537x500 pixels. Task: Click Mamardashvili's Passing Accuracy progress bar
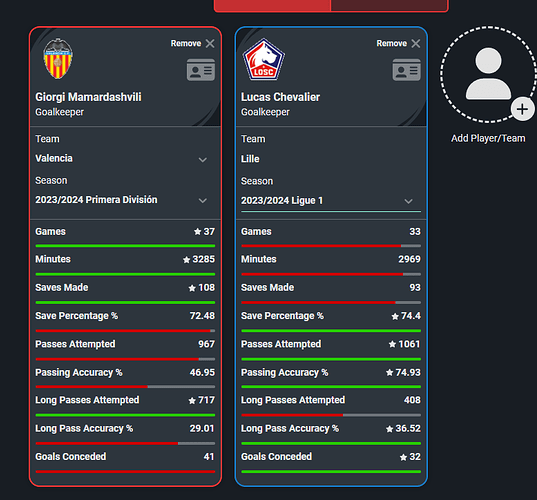point(125,387)
